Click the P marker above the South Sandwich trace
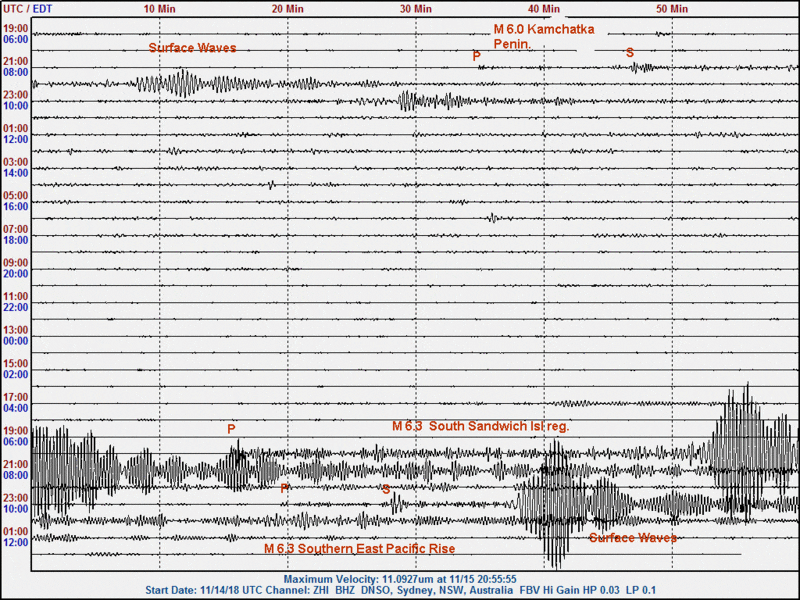The width and height of the screenshot is (800, 600). (232, 427)
